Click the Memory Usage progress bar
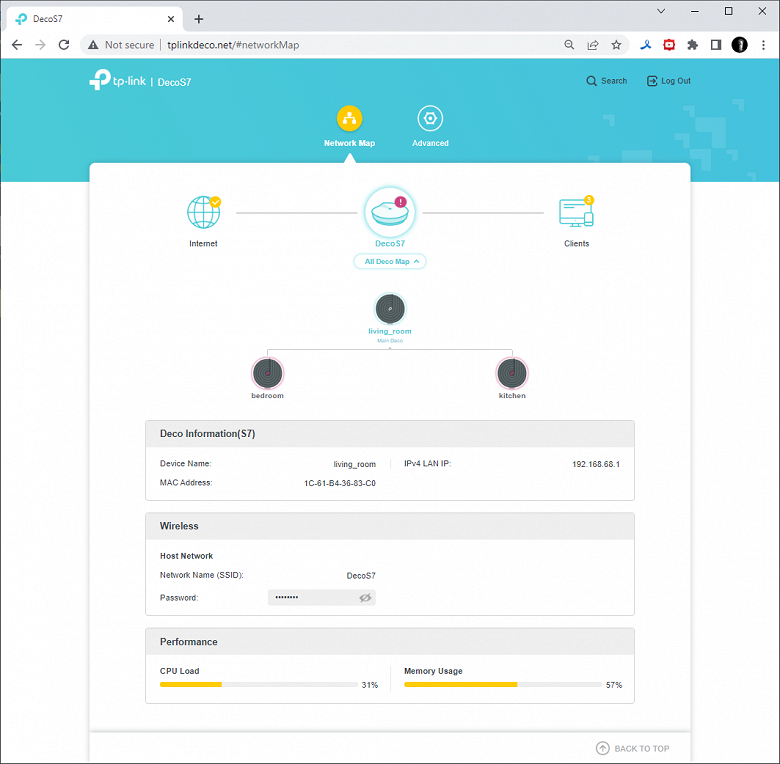This screenshot has width=780, height=764. point(503,685)
